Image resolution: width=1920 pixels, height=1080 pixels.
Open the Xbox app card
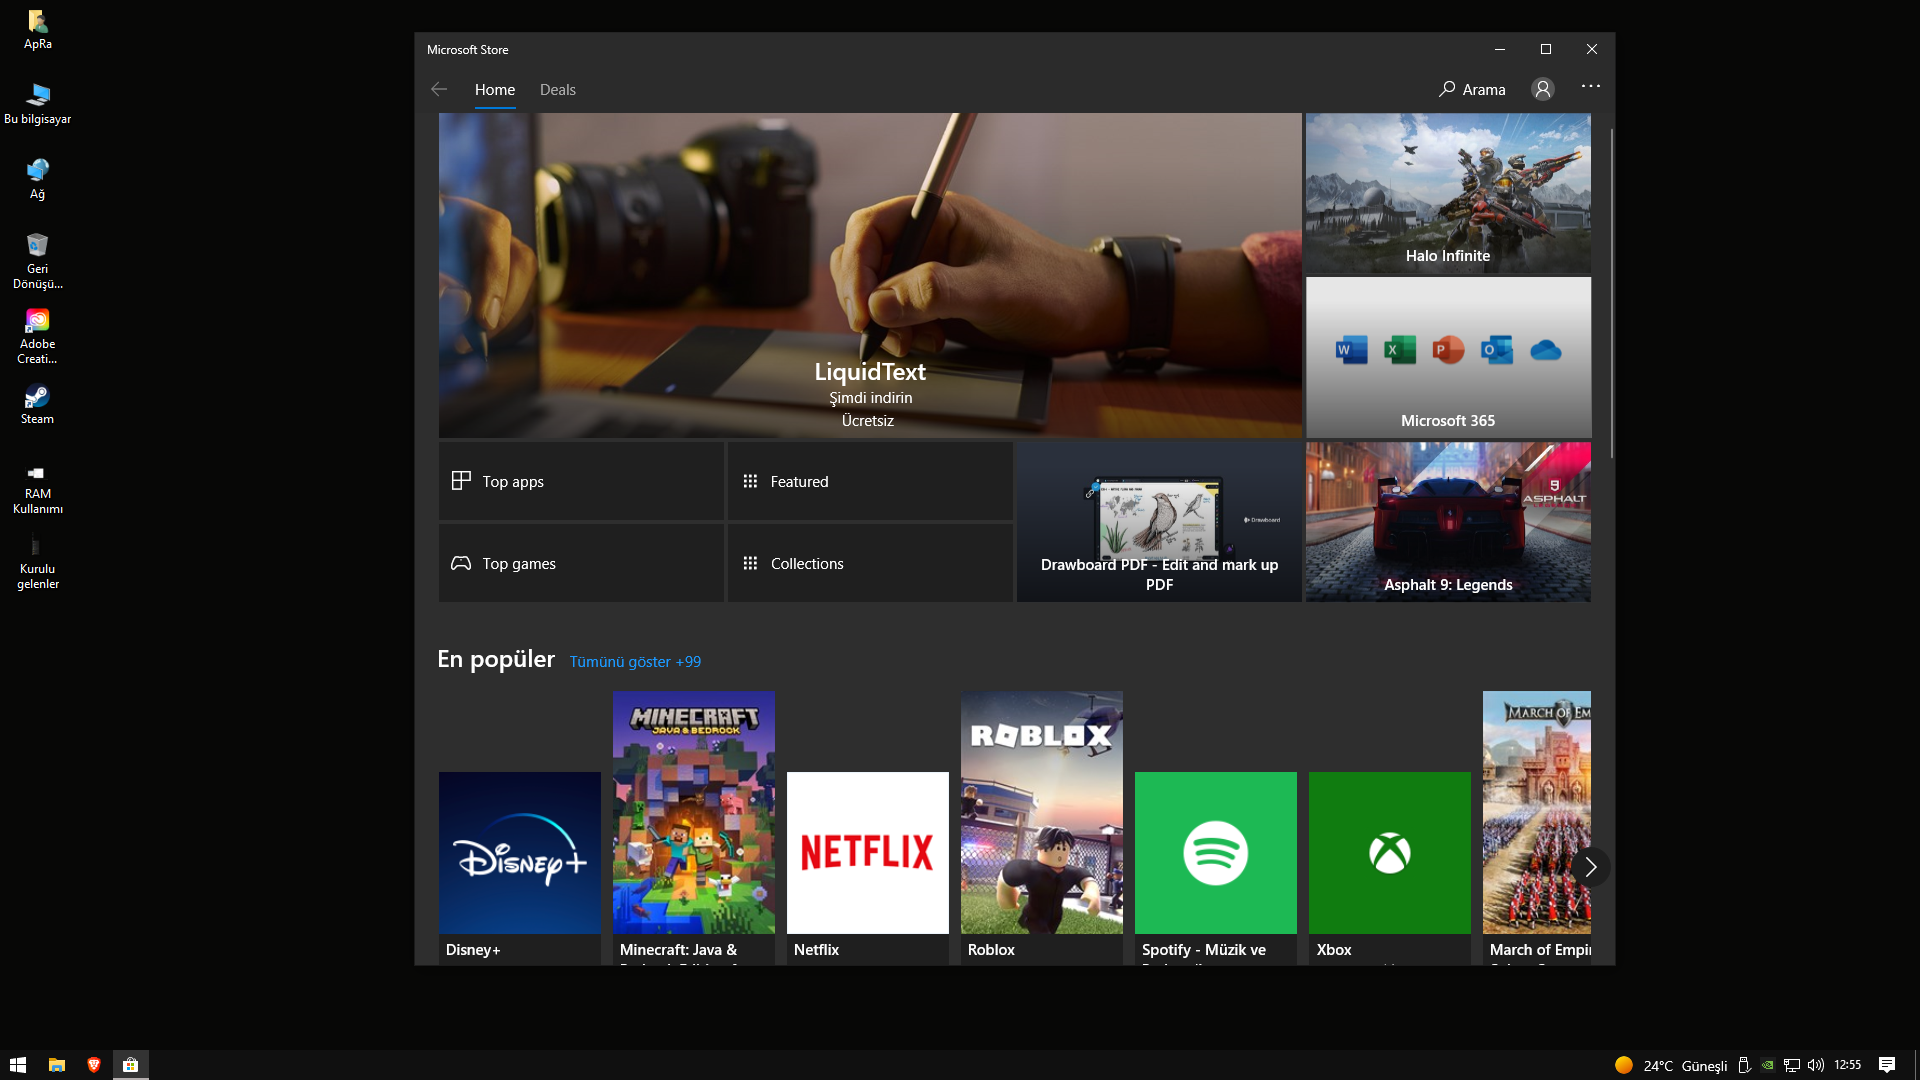1390,868
